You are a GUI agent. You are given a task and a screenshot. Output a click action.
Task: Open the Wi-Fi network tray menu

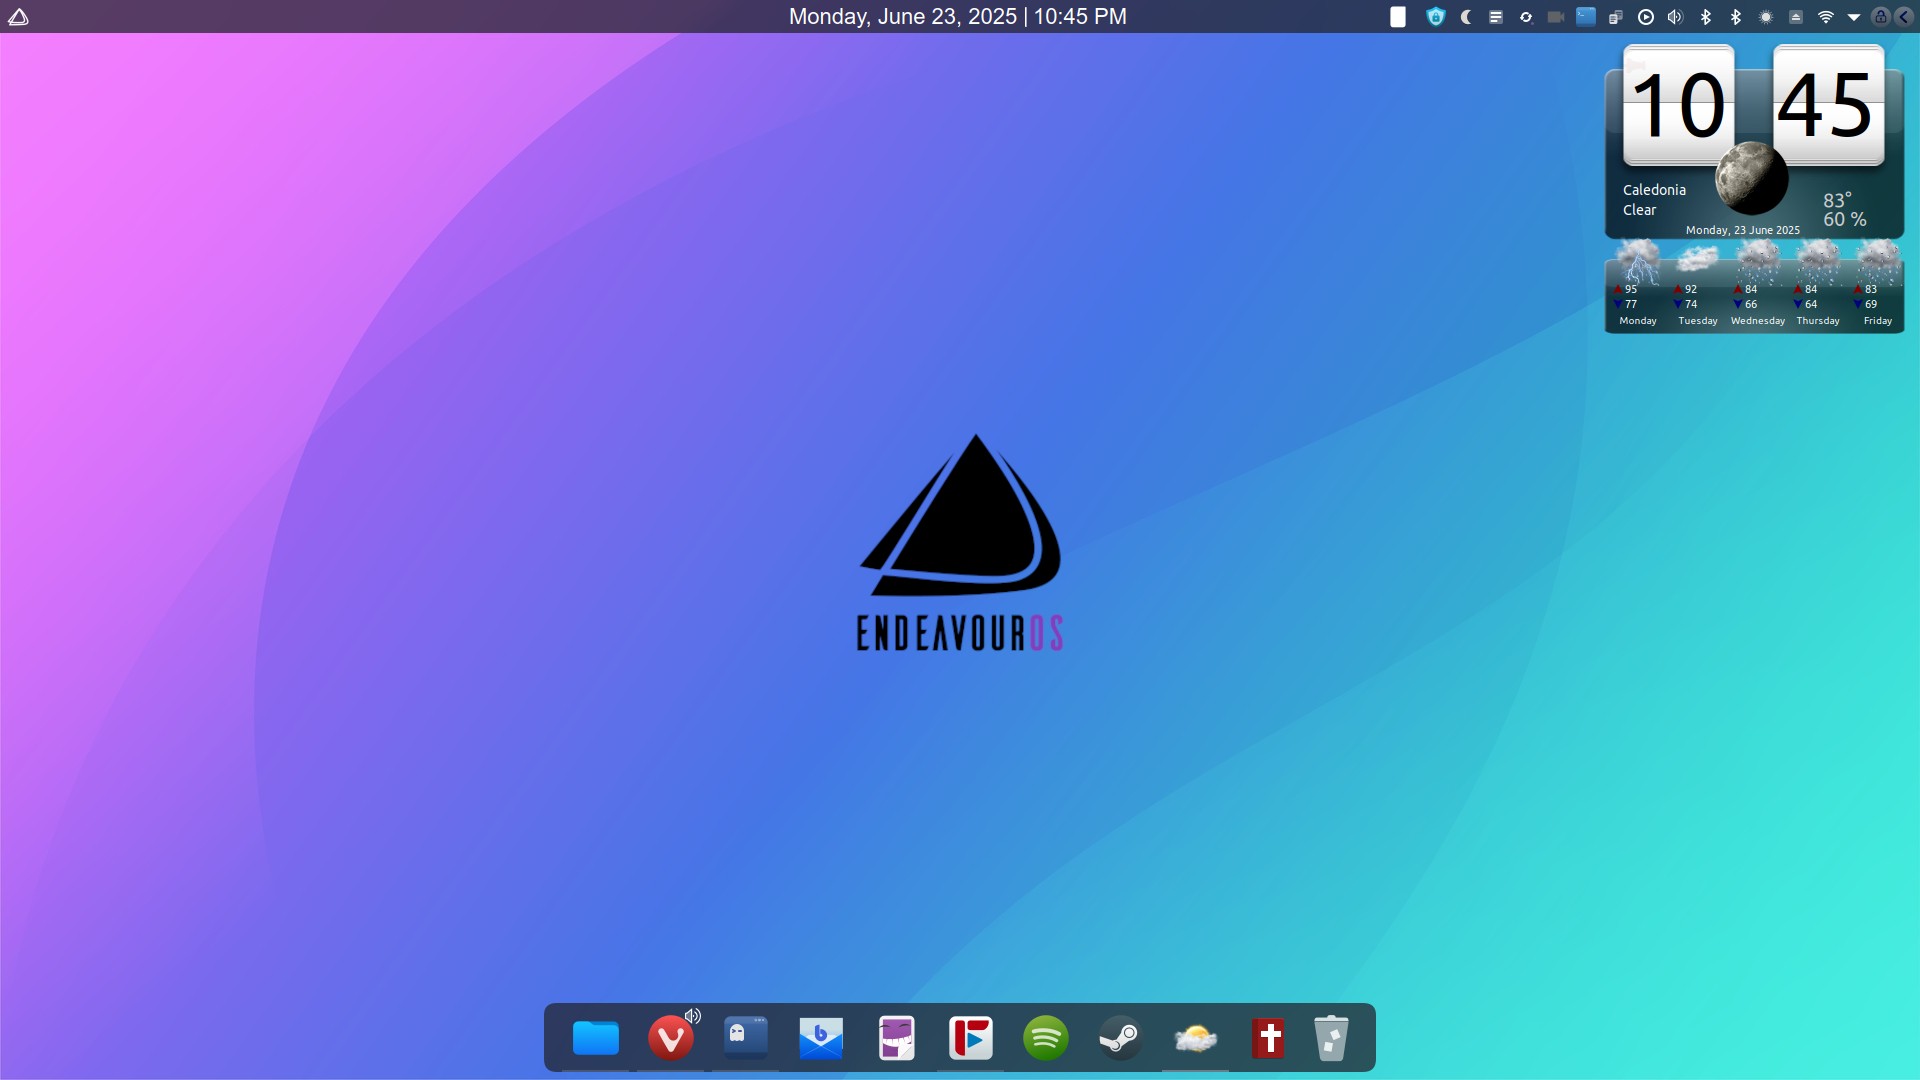coord(1826,17)
